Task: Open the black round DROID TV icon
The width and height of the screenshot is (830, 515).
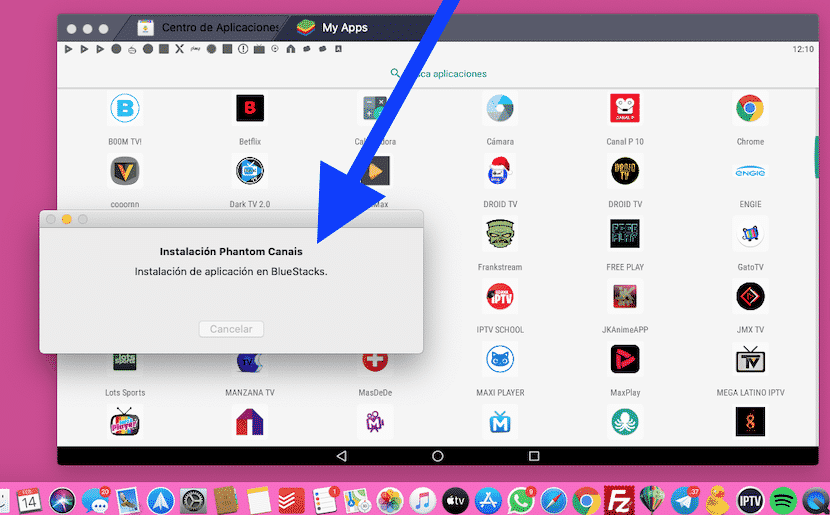Action: tap(625, 171)
